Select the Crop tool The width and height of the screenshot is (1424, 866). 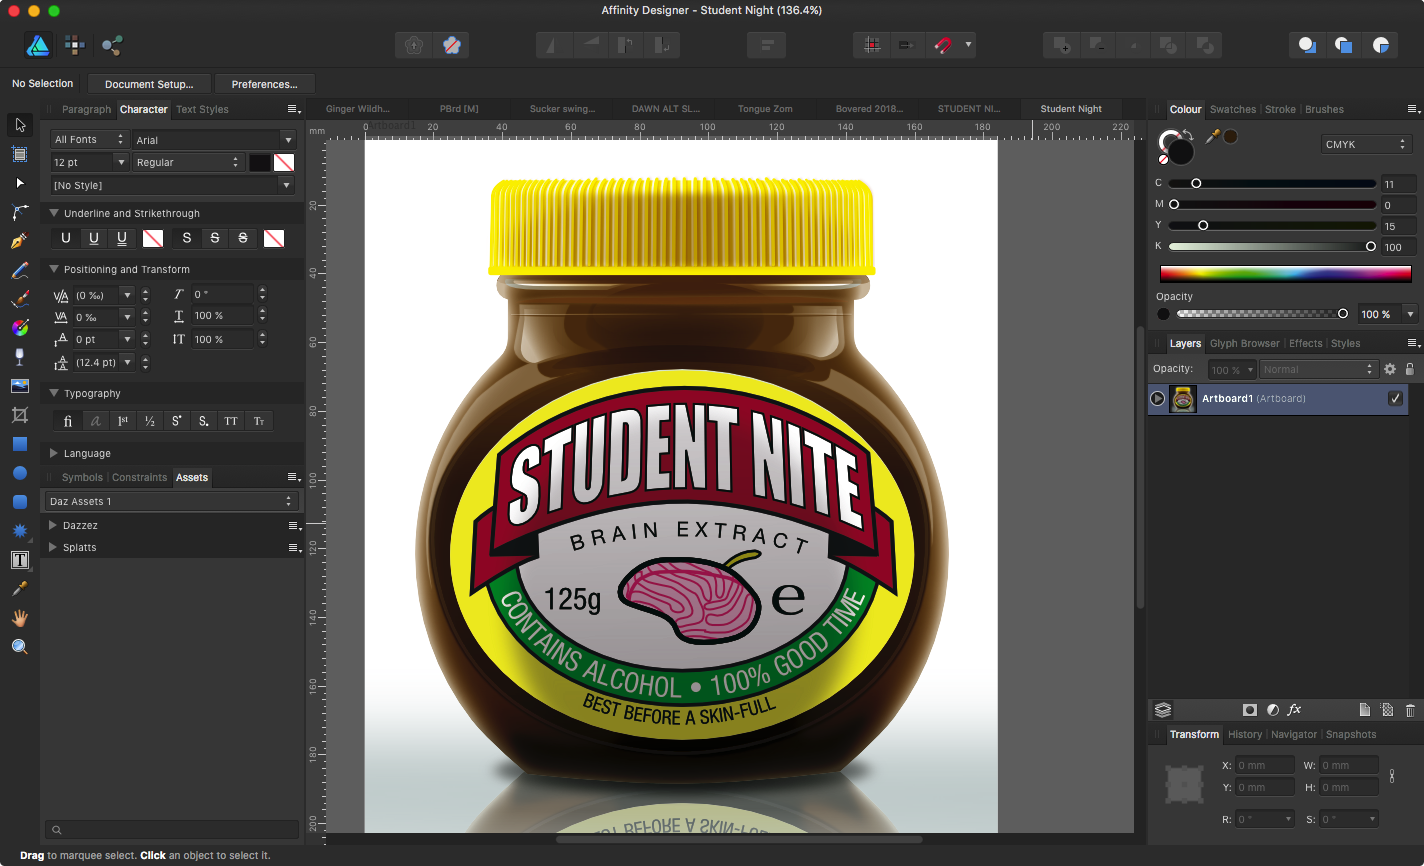[20, 415]
